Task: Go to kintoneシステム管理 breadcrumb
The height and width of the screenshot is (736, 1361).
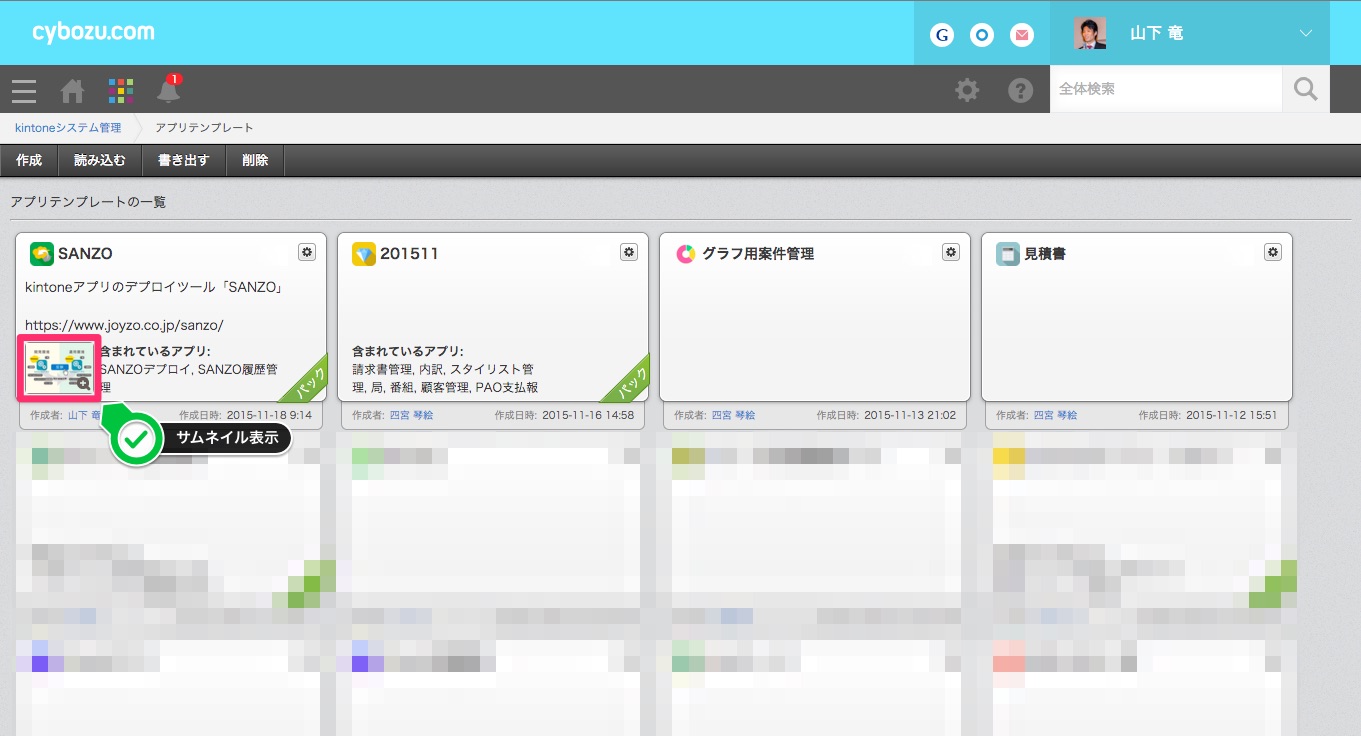Action: pos(68,128)
